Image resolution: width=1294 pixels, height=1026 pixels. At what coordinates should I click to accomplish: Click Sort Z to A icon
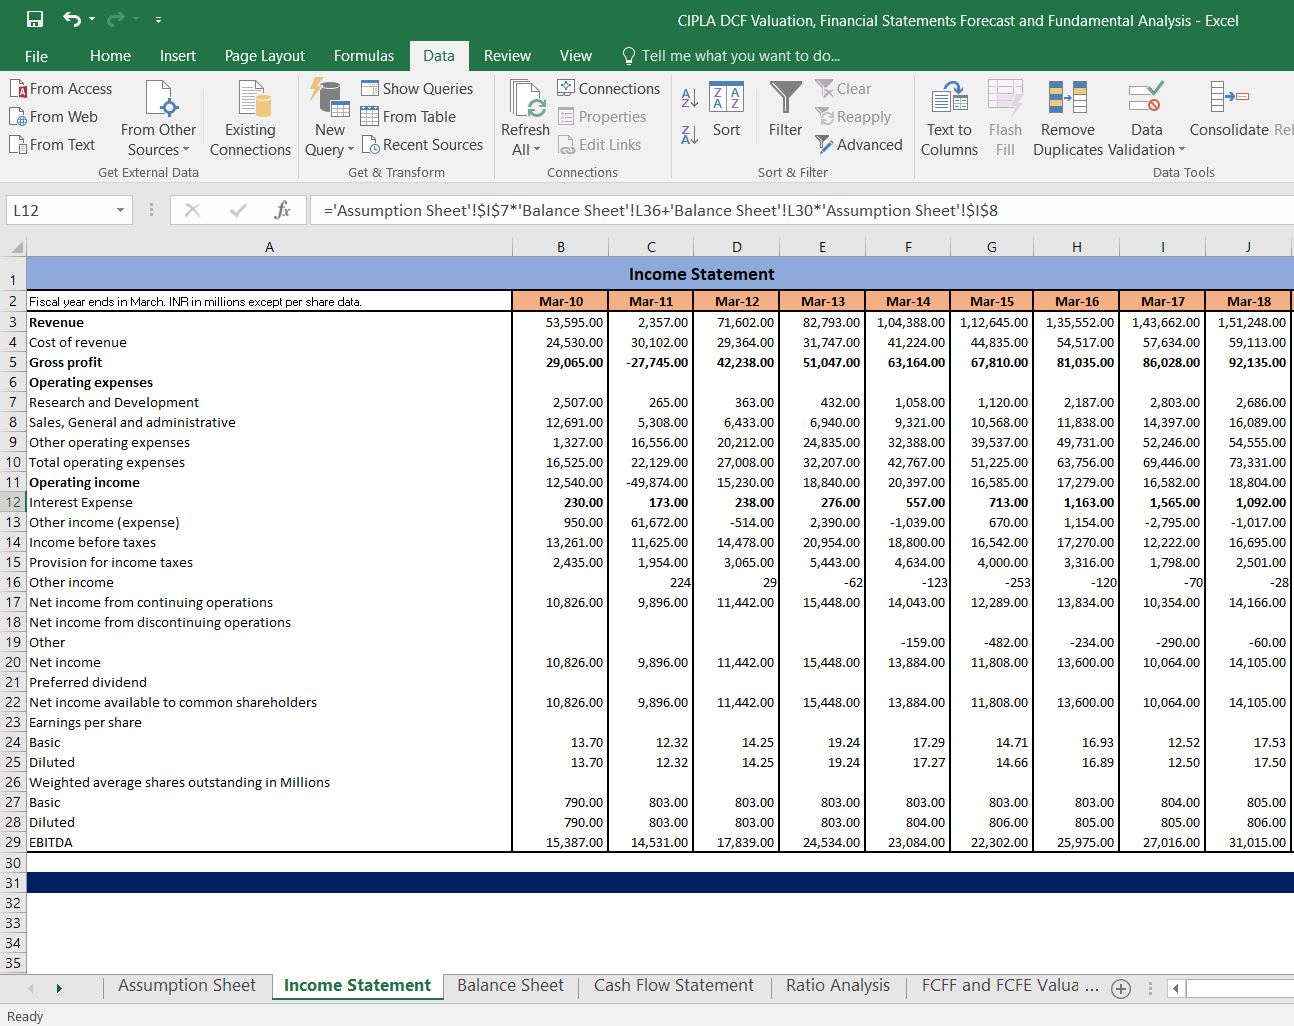pos(690,134)
